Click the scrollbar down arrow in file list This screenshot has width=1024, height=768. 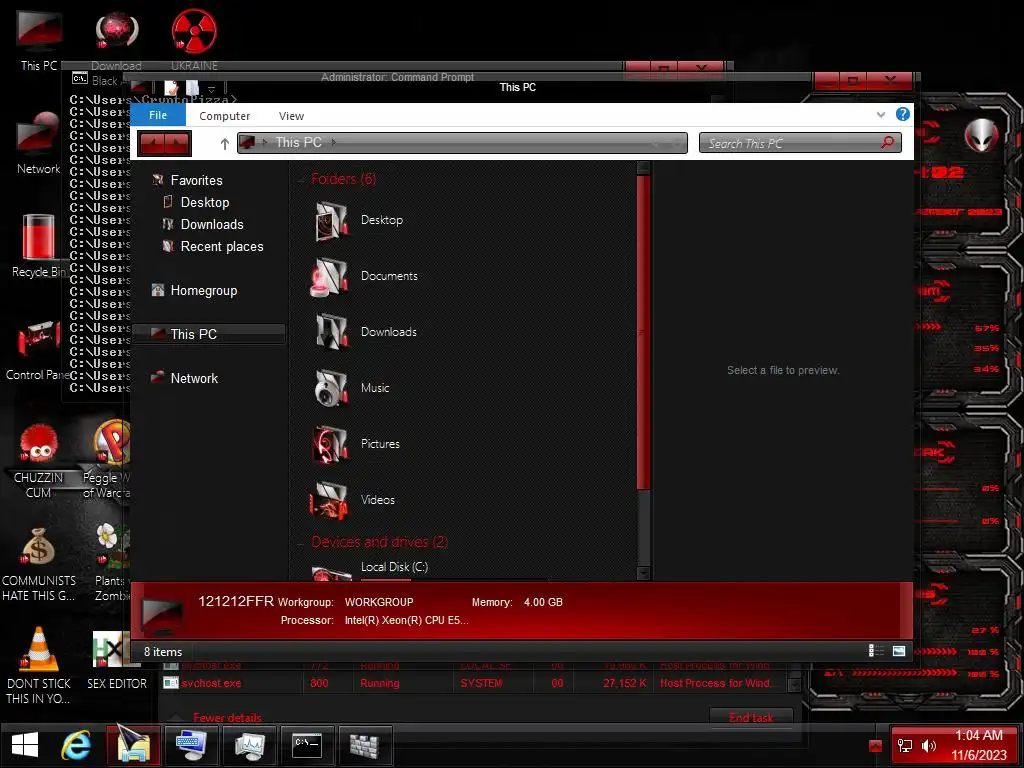[643, 573]
